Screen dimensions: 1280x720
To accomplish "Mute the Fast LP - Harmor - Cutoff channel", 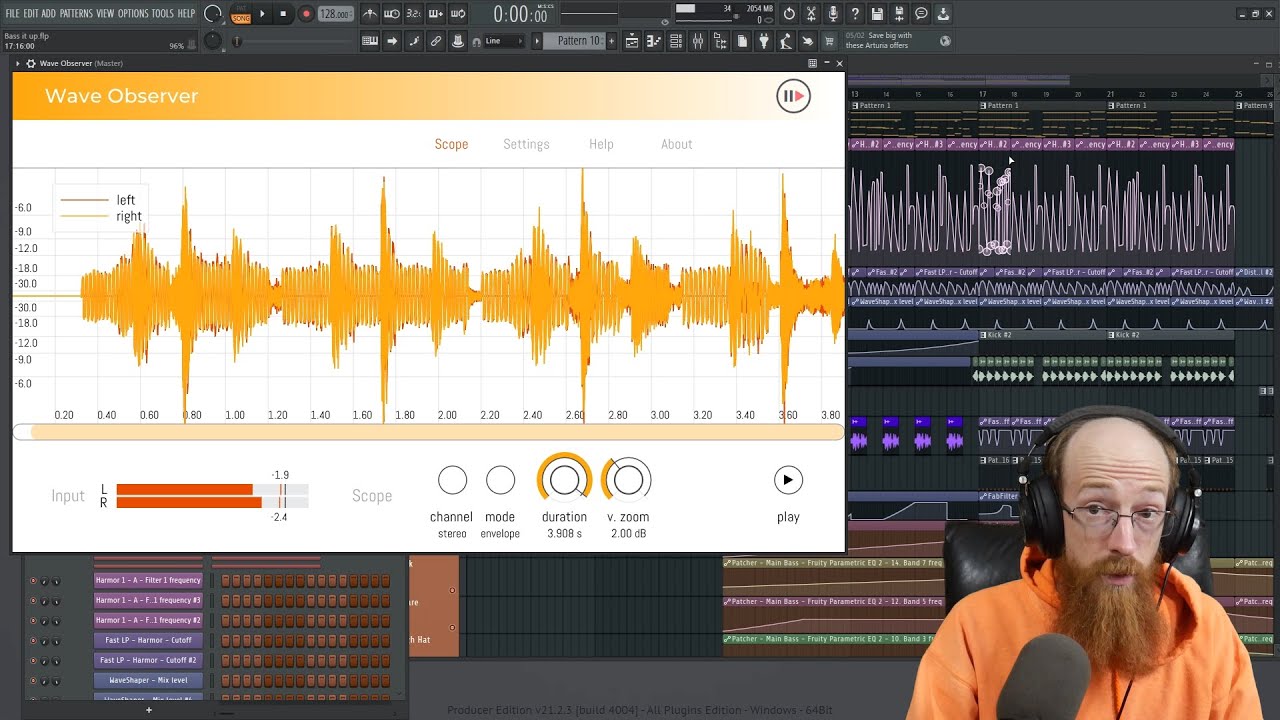I will pos(33,641).
